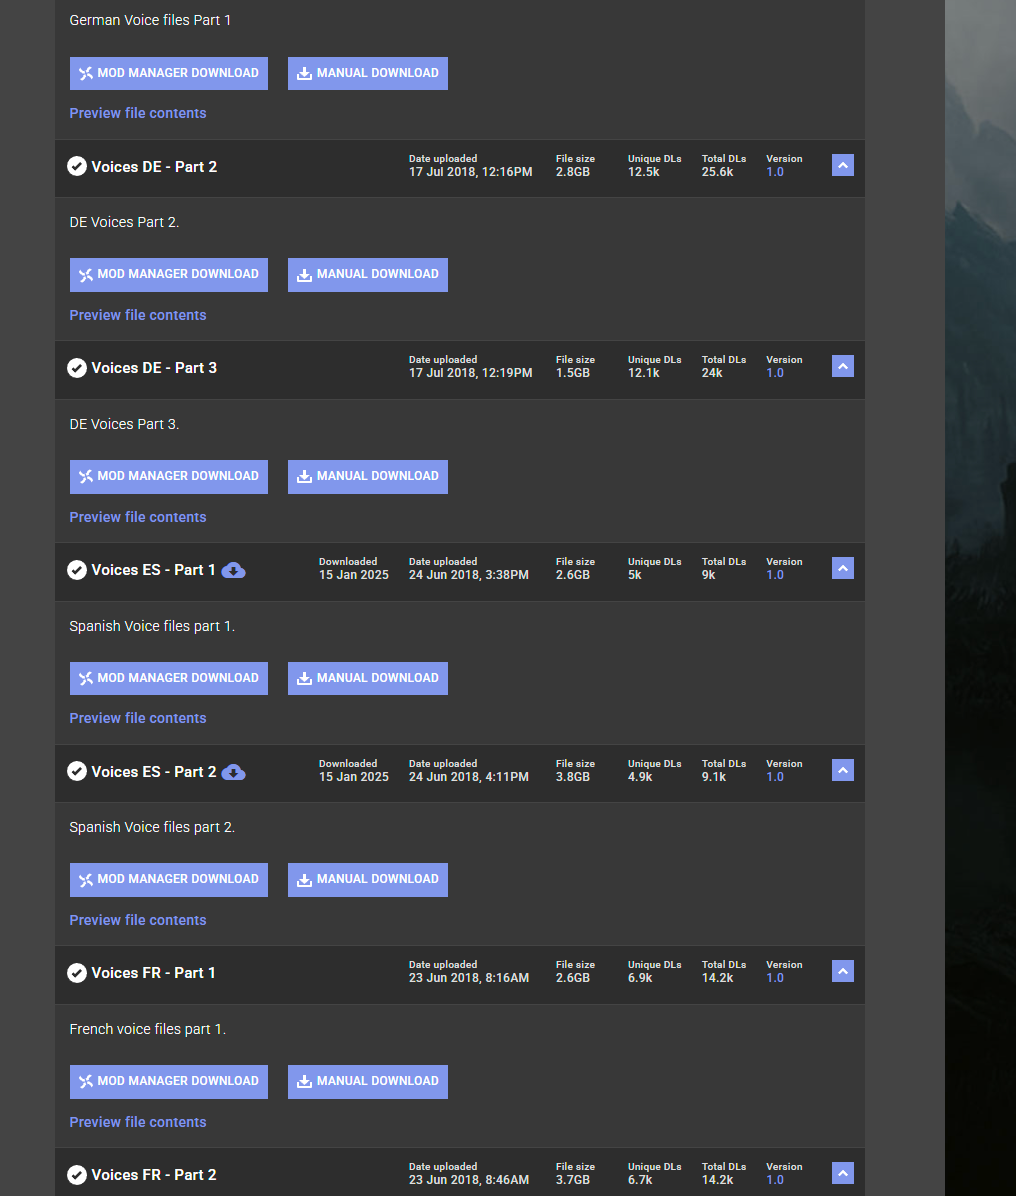Collapse the Voices DE - Part 2 file entry
1016x1196 pixels.
click(x=842, y=166)
